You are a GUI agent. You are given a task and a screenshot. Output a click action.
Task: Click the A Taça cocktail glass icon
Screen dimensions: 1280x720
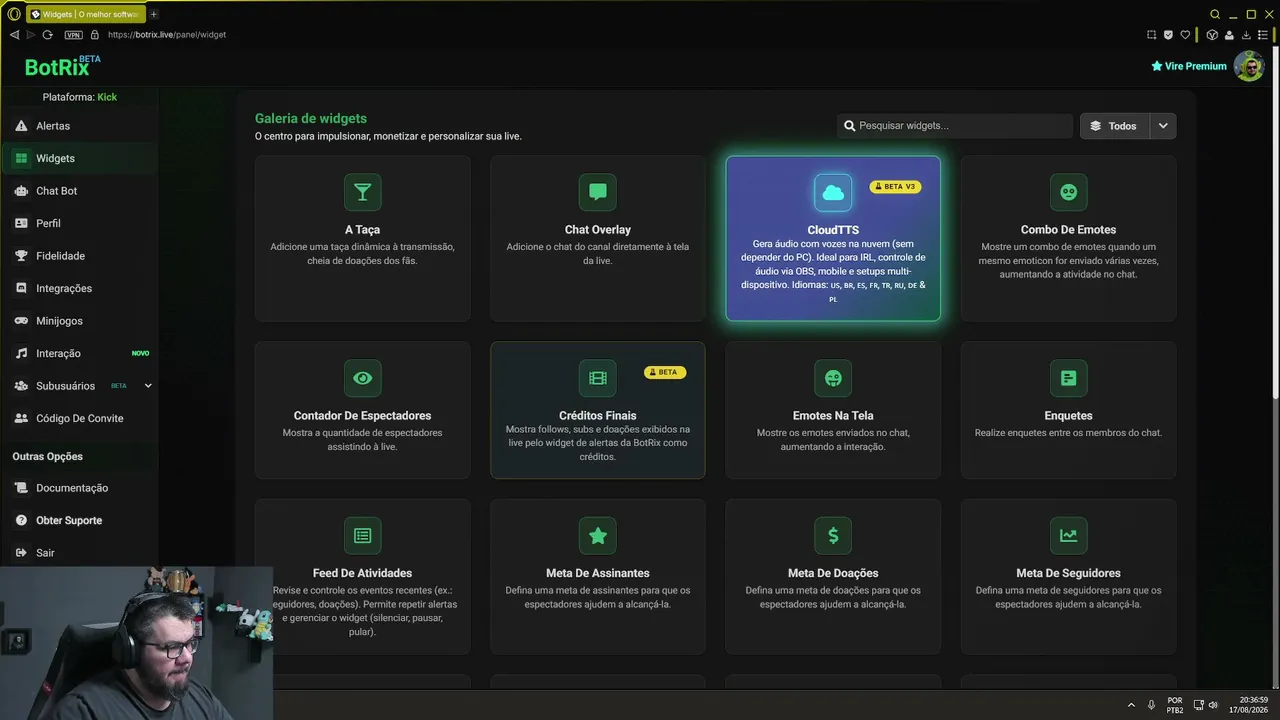click(x=362, y=192)
